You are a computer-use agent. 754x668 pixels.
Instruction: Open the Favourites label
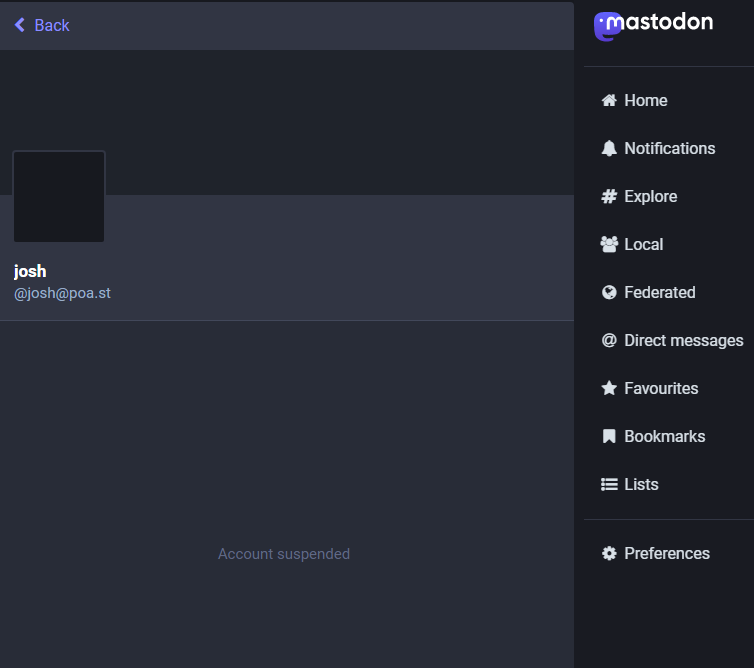pos(661,388)
